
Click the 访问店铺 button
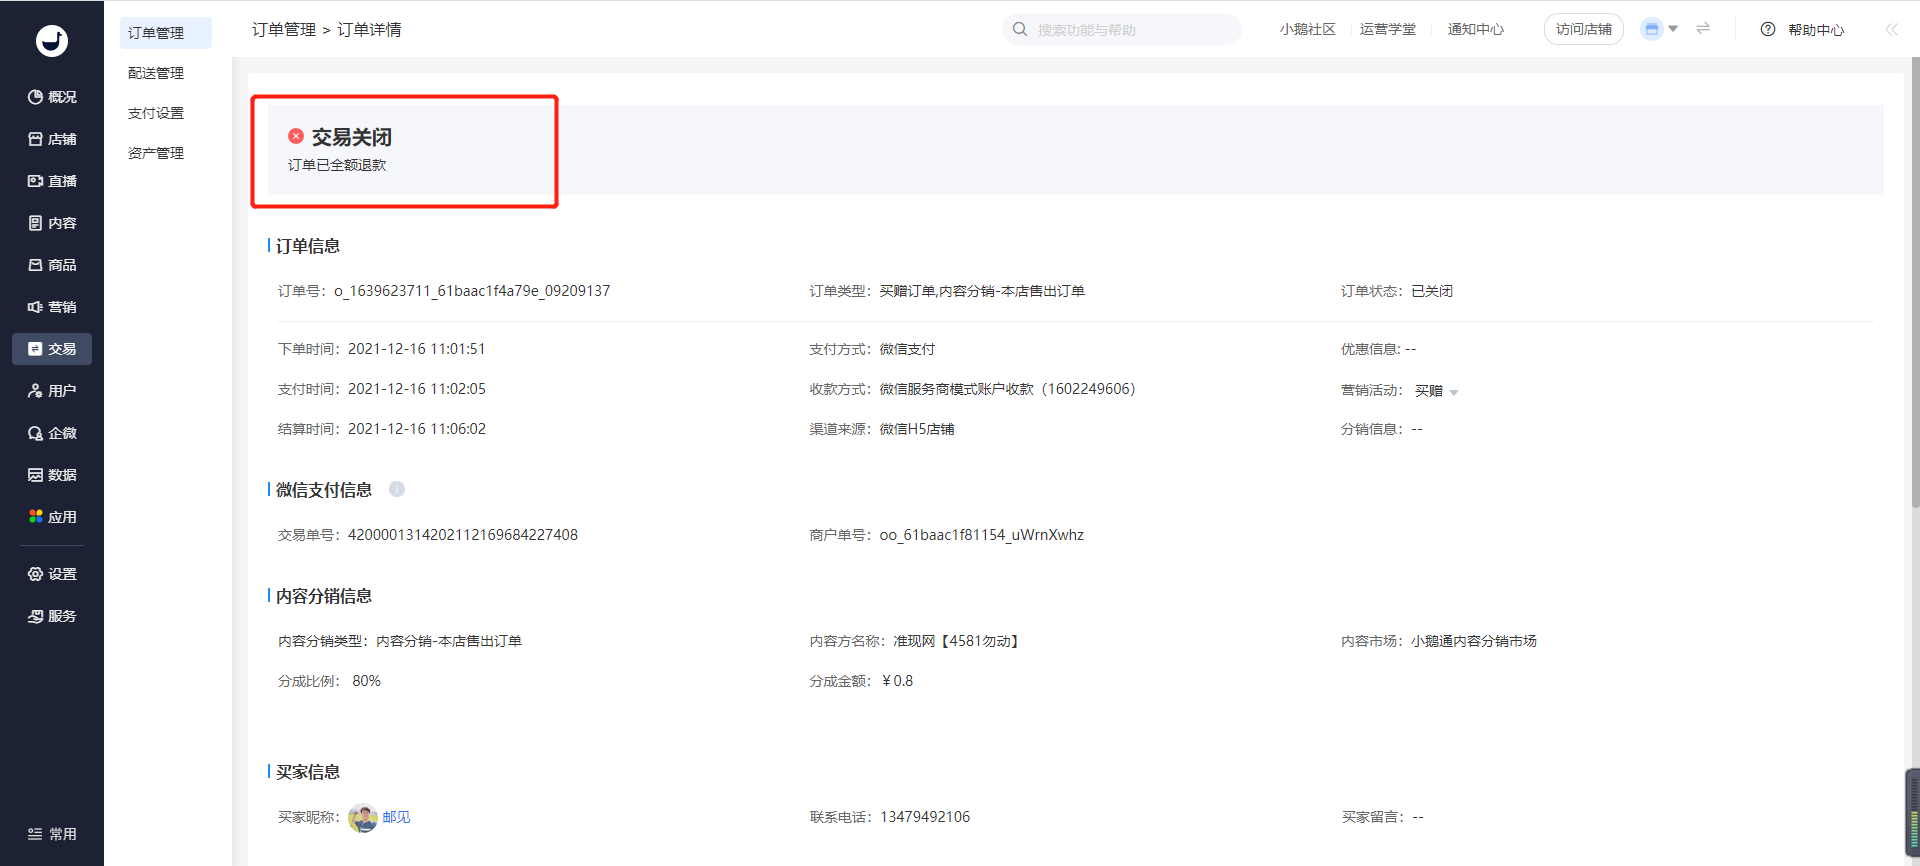point(1584,29)
